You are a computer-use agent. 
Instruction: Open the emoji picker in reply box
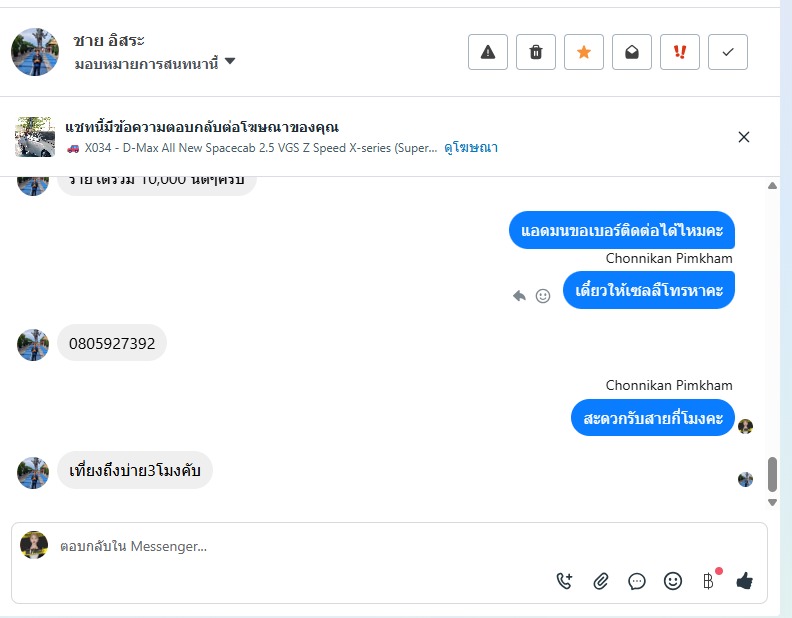[x=673, y=581]
